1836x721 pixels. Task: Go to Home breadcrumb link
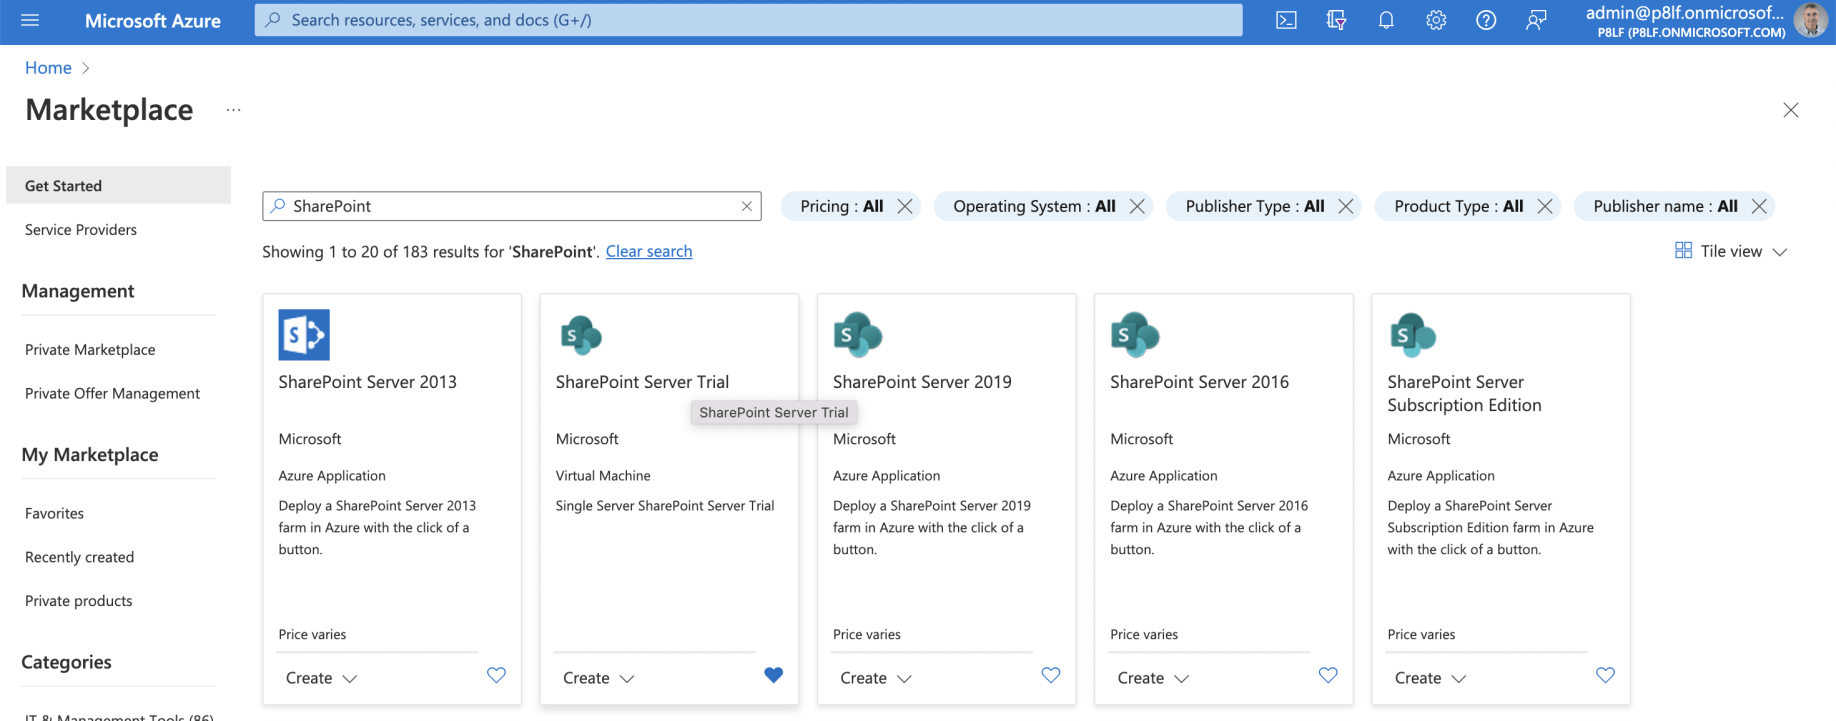click(48, 67)
